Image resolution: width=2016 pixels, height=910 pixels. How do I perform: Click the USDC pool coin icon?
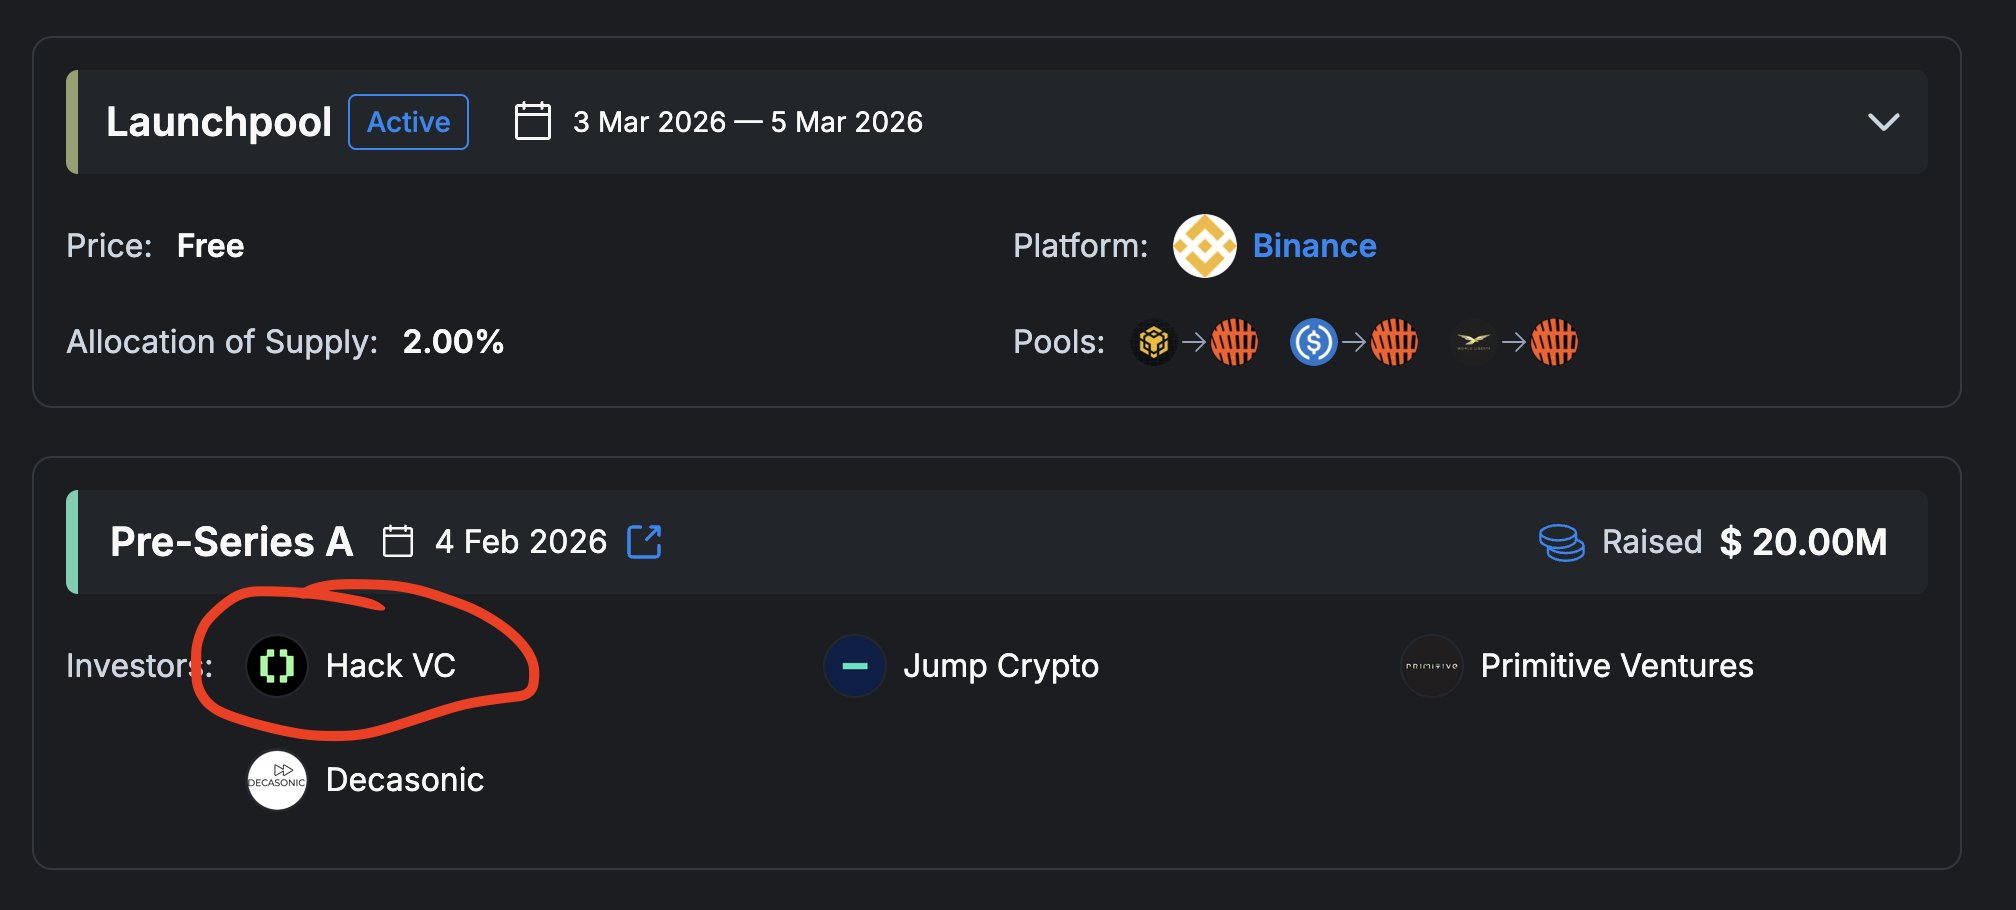click(1313, 342)
